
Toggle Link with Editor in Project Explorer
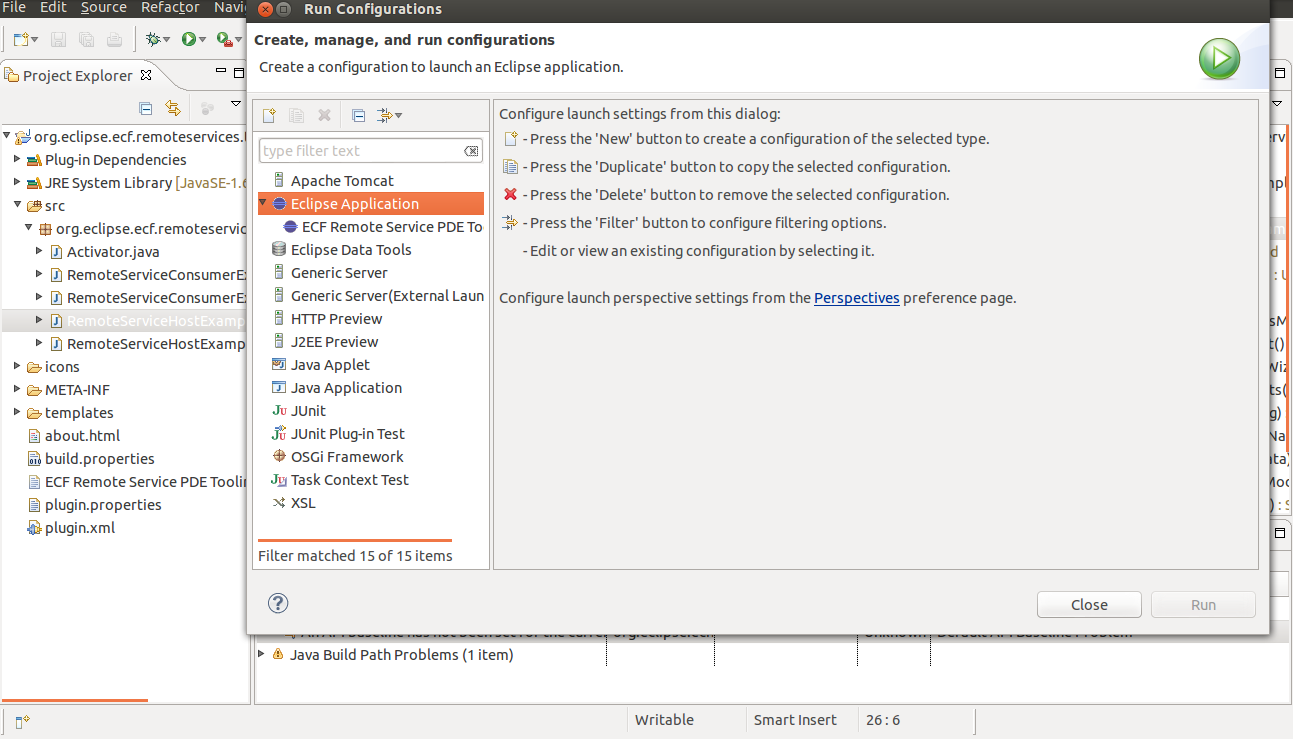[173, 108]
